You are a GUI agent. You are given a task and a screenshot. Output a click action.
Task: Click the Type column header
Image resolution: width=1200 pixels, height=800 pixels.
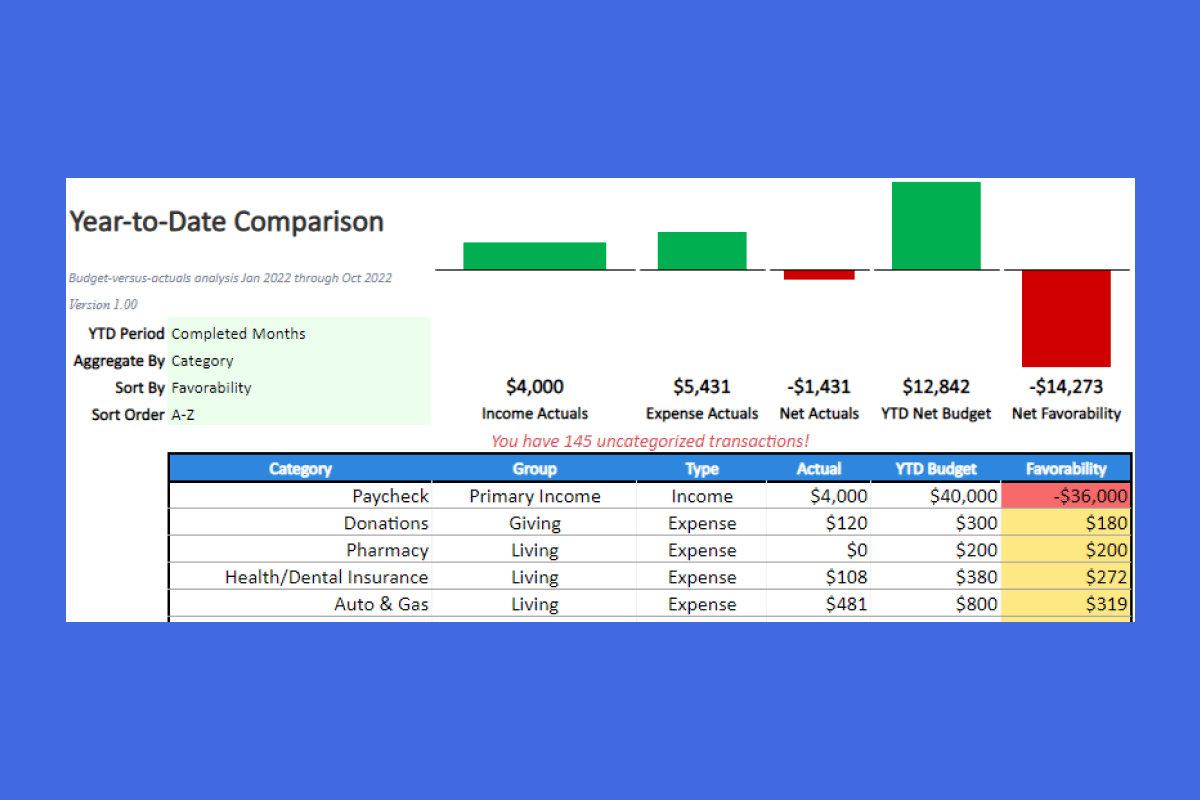coord(701,468)
